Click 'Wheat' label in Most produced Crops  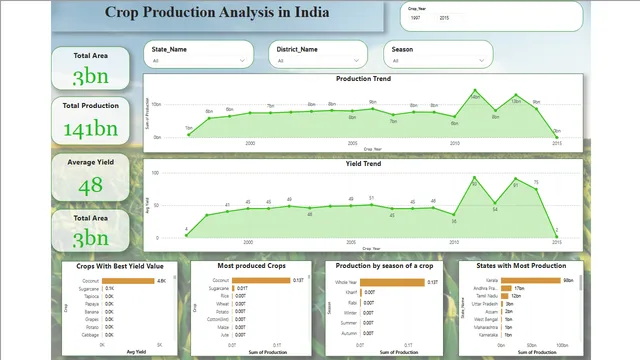click(x=222, y=304)
